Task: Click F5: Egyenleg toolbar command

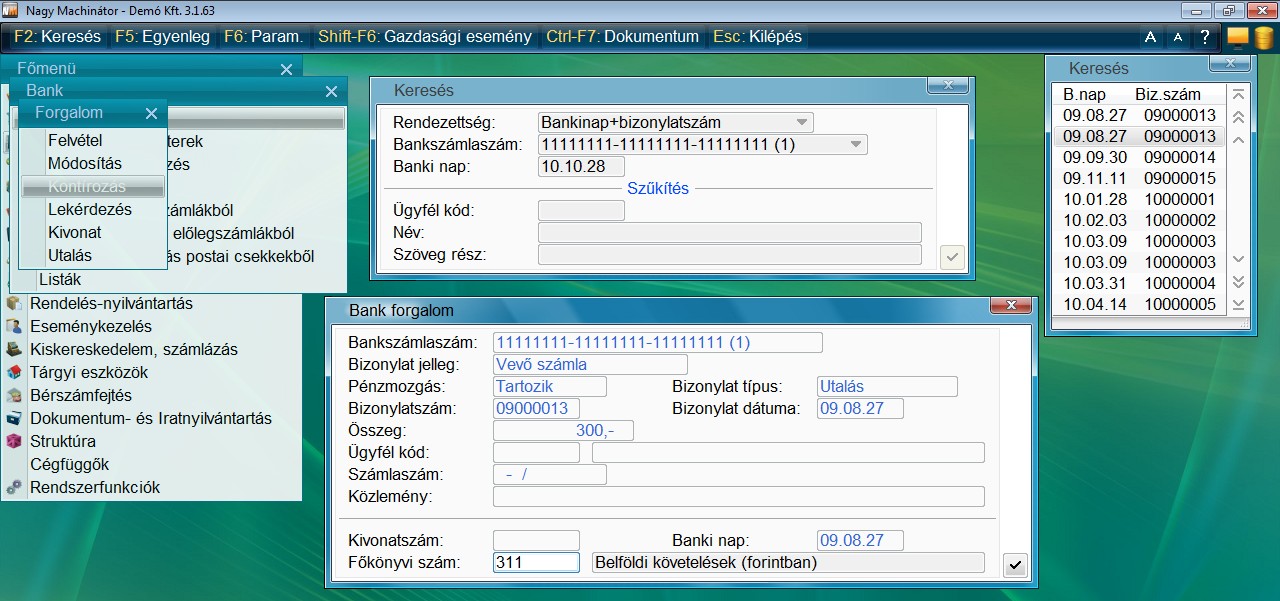Action: tap(163, 37)
